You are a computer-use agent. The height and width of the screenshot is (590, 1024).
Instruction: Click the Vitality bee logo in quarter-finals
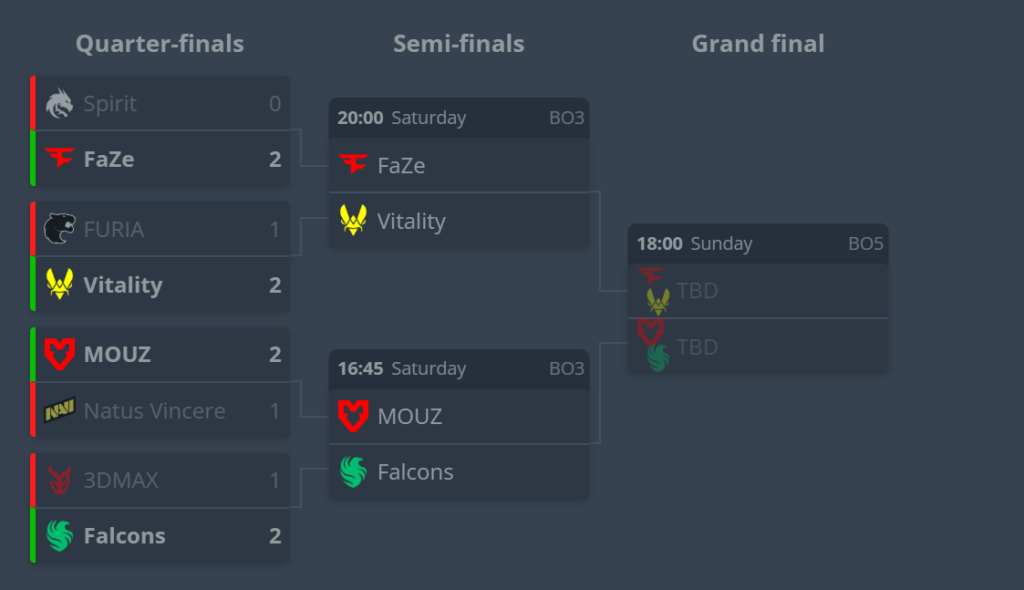pos(60,285)
